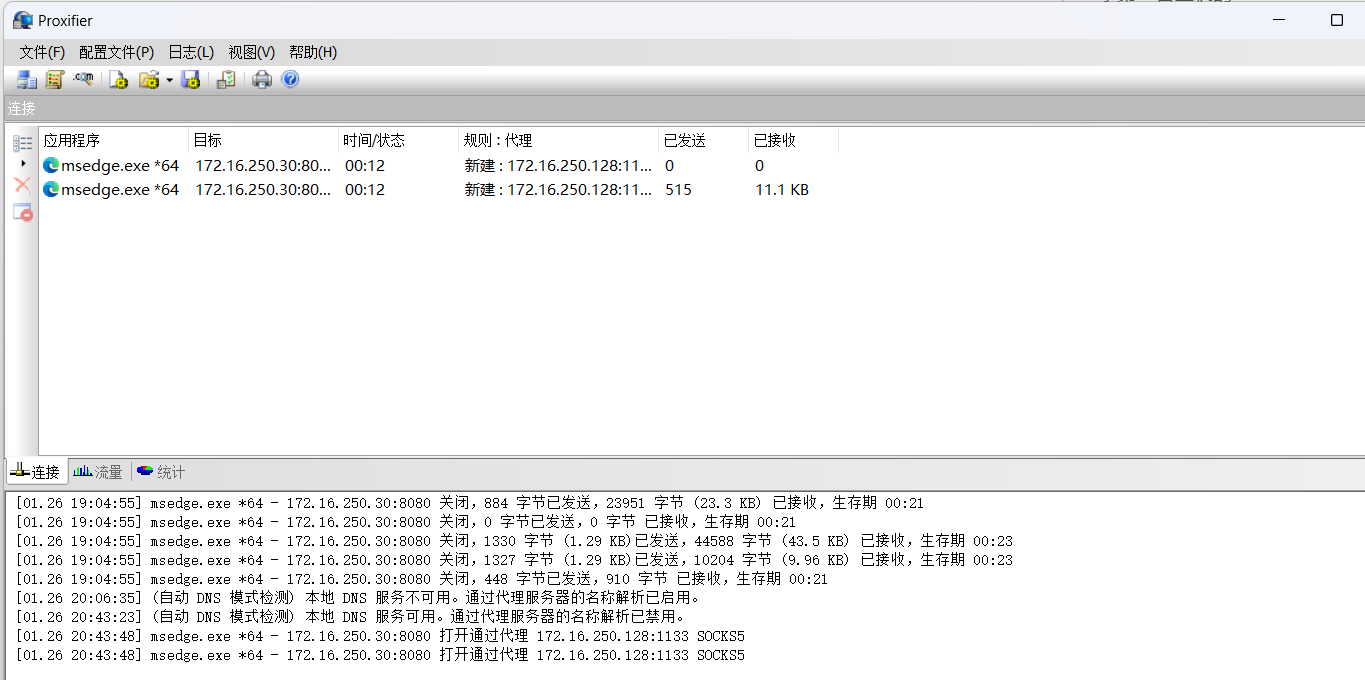Click the clipboard checklist toolbar icon

pyautogui.click(x=226, y=80)
